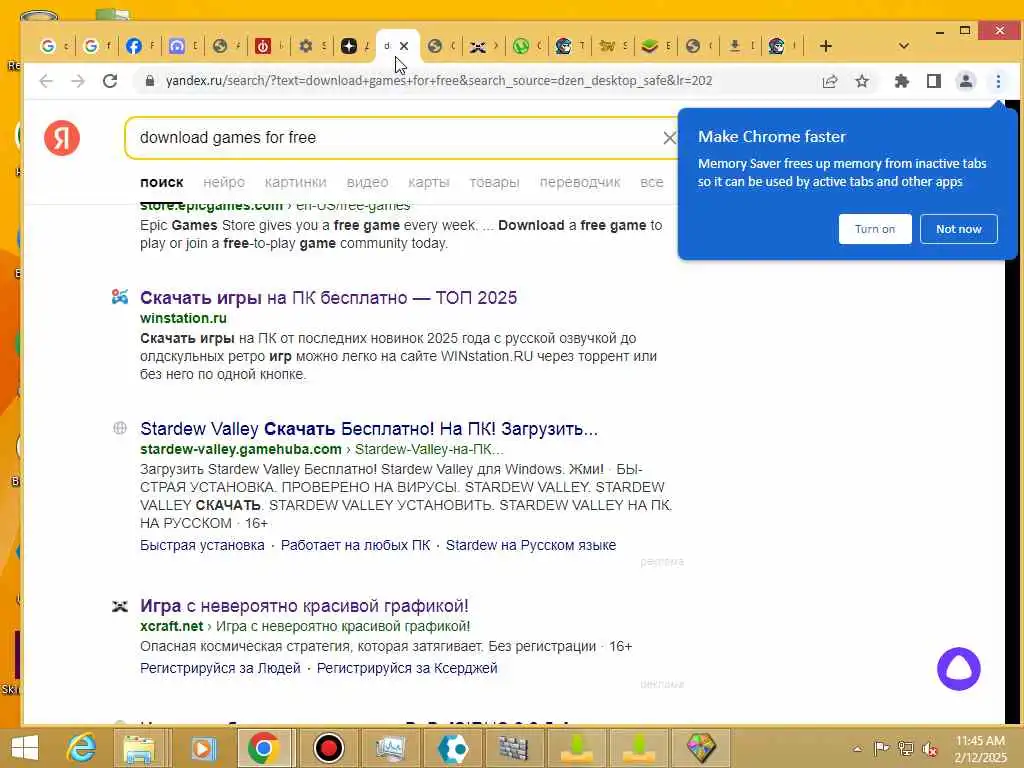Open a new Chrome tab

(x=825, y=46)
